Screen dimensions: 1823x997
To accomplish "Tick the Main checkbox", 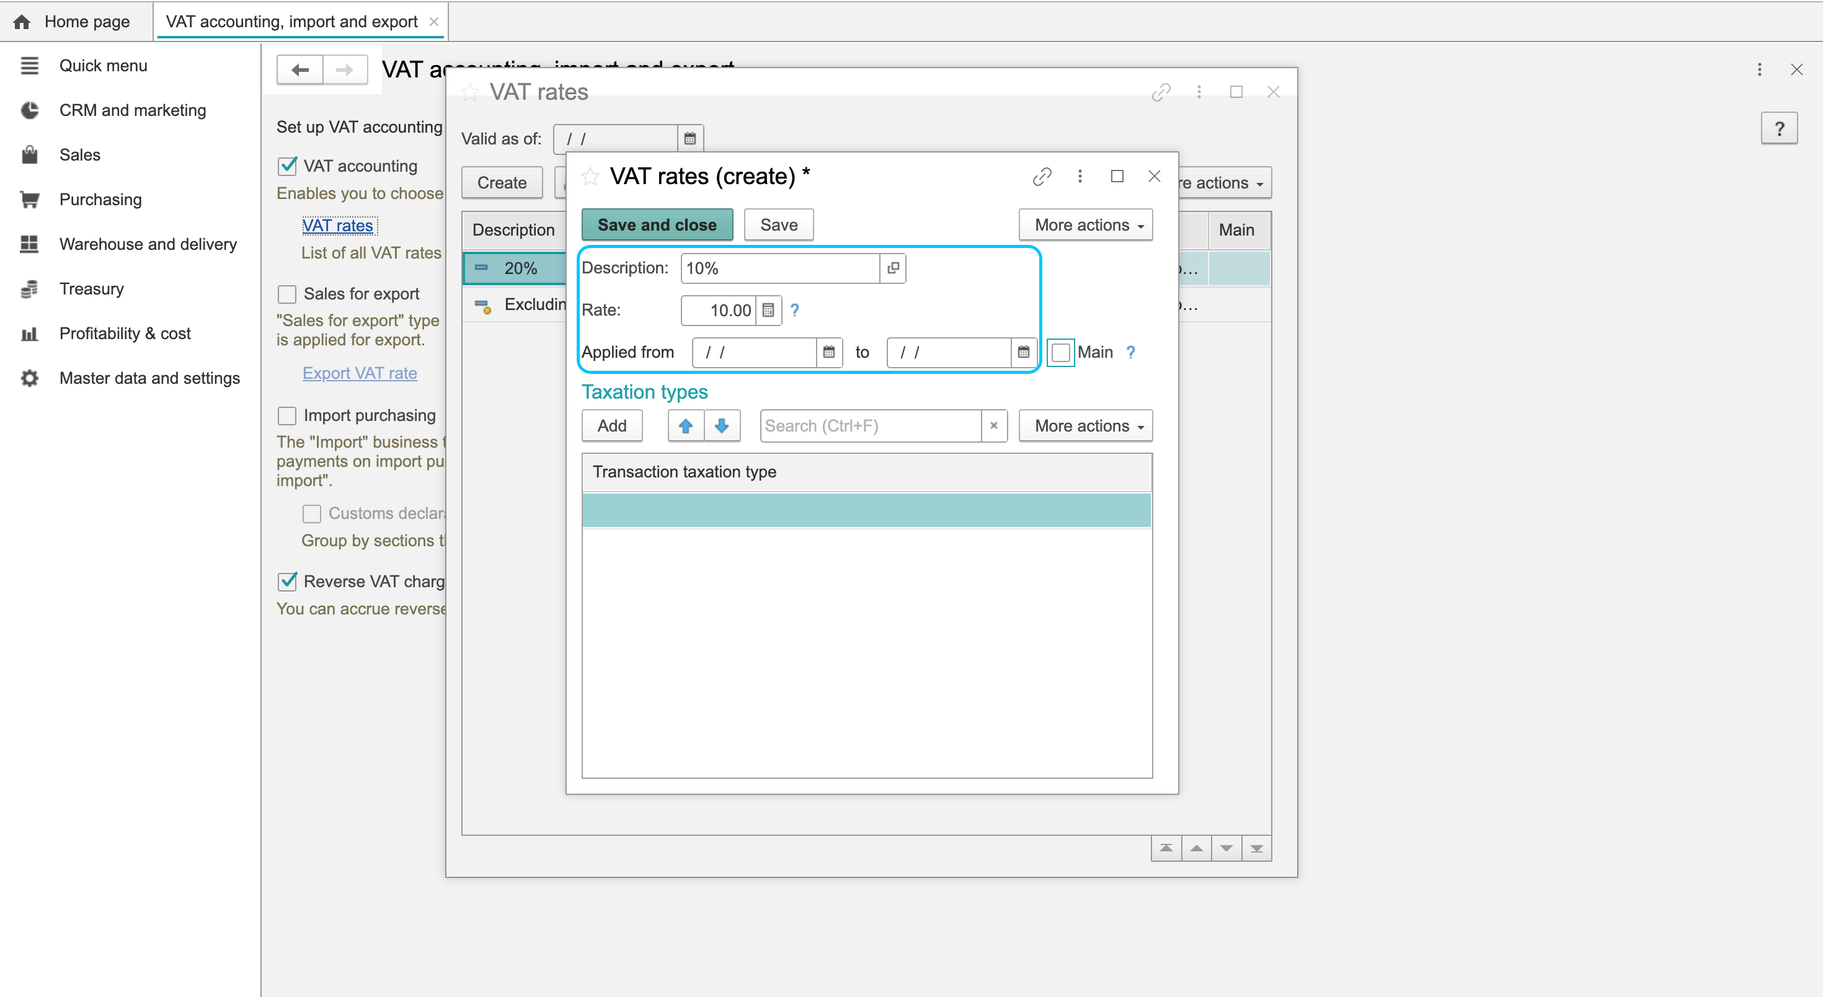I will (x=1061, y=352).
